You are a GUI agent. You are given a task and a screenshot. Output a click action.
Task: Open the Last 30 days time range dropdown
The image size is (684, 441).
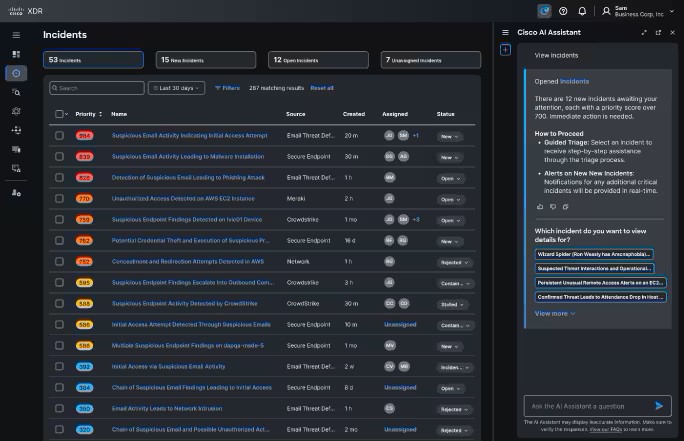[176, 88]
